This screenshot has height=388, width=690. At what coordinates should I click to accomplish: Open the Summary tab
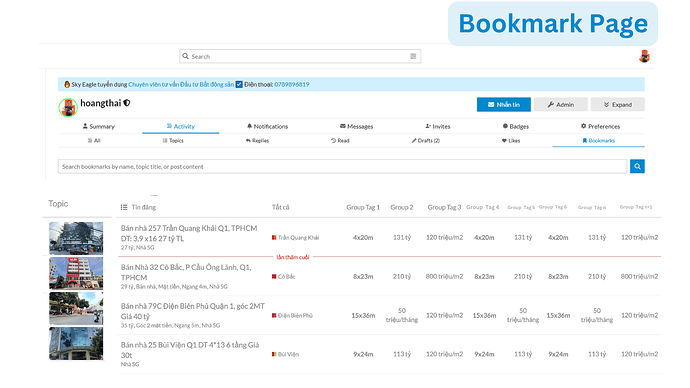pos(99,126)
